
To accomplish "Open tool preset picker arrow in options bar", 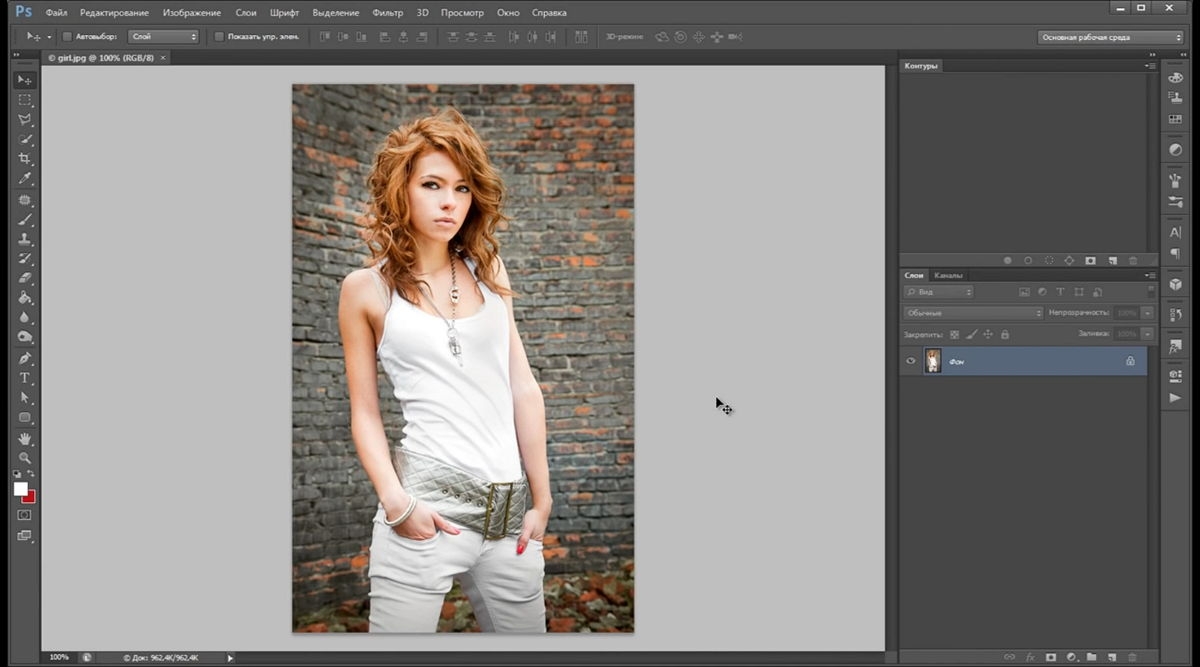I will (x=49, y=37).
